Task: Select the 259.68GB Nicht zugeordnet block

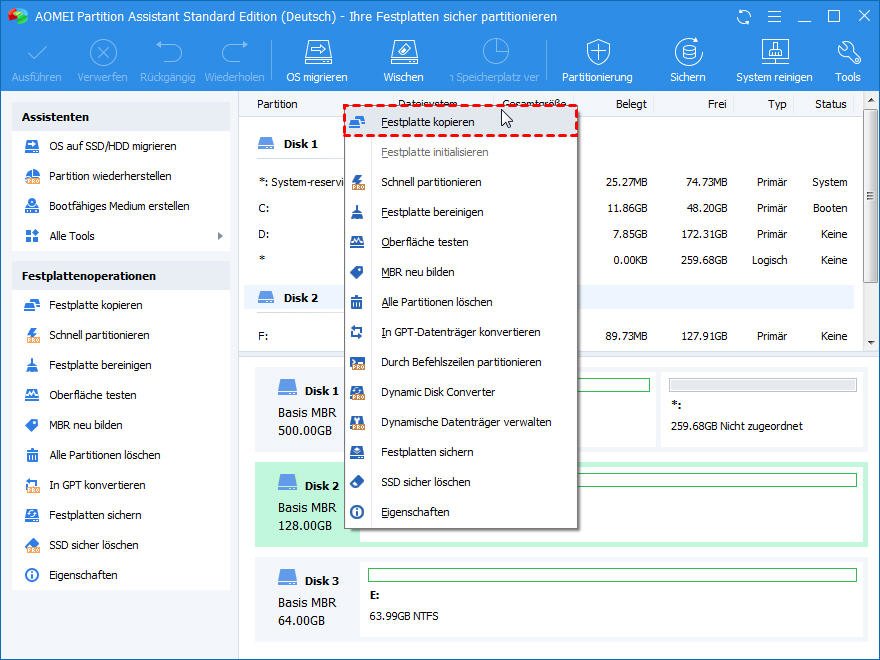Action: pos(762,409)
